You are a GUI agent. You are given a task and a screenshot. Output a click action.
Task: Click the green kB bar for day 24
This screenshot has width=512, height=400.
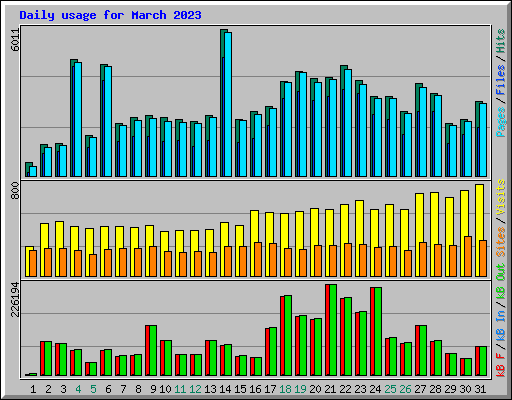pos(378,331)
